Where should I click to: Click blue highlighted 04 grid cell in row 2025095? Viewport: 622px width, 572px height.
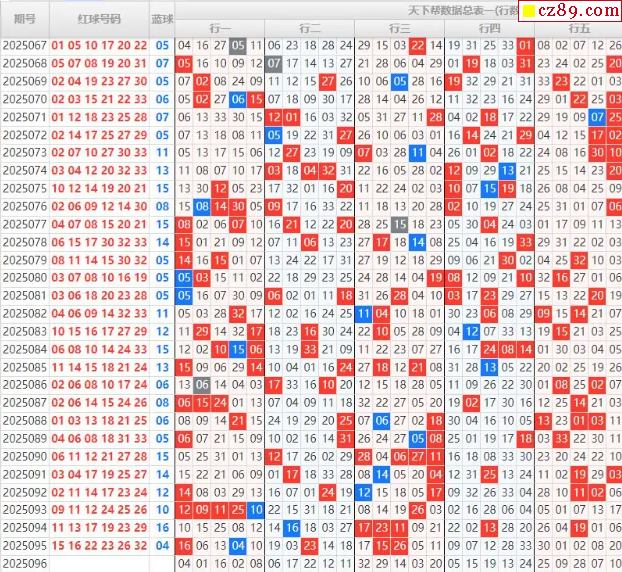coord(238,545)
